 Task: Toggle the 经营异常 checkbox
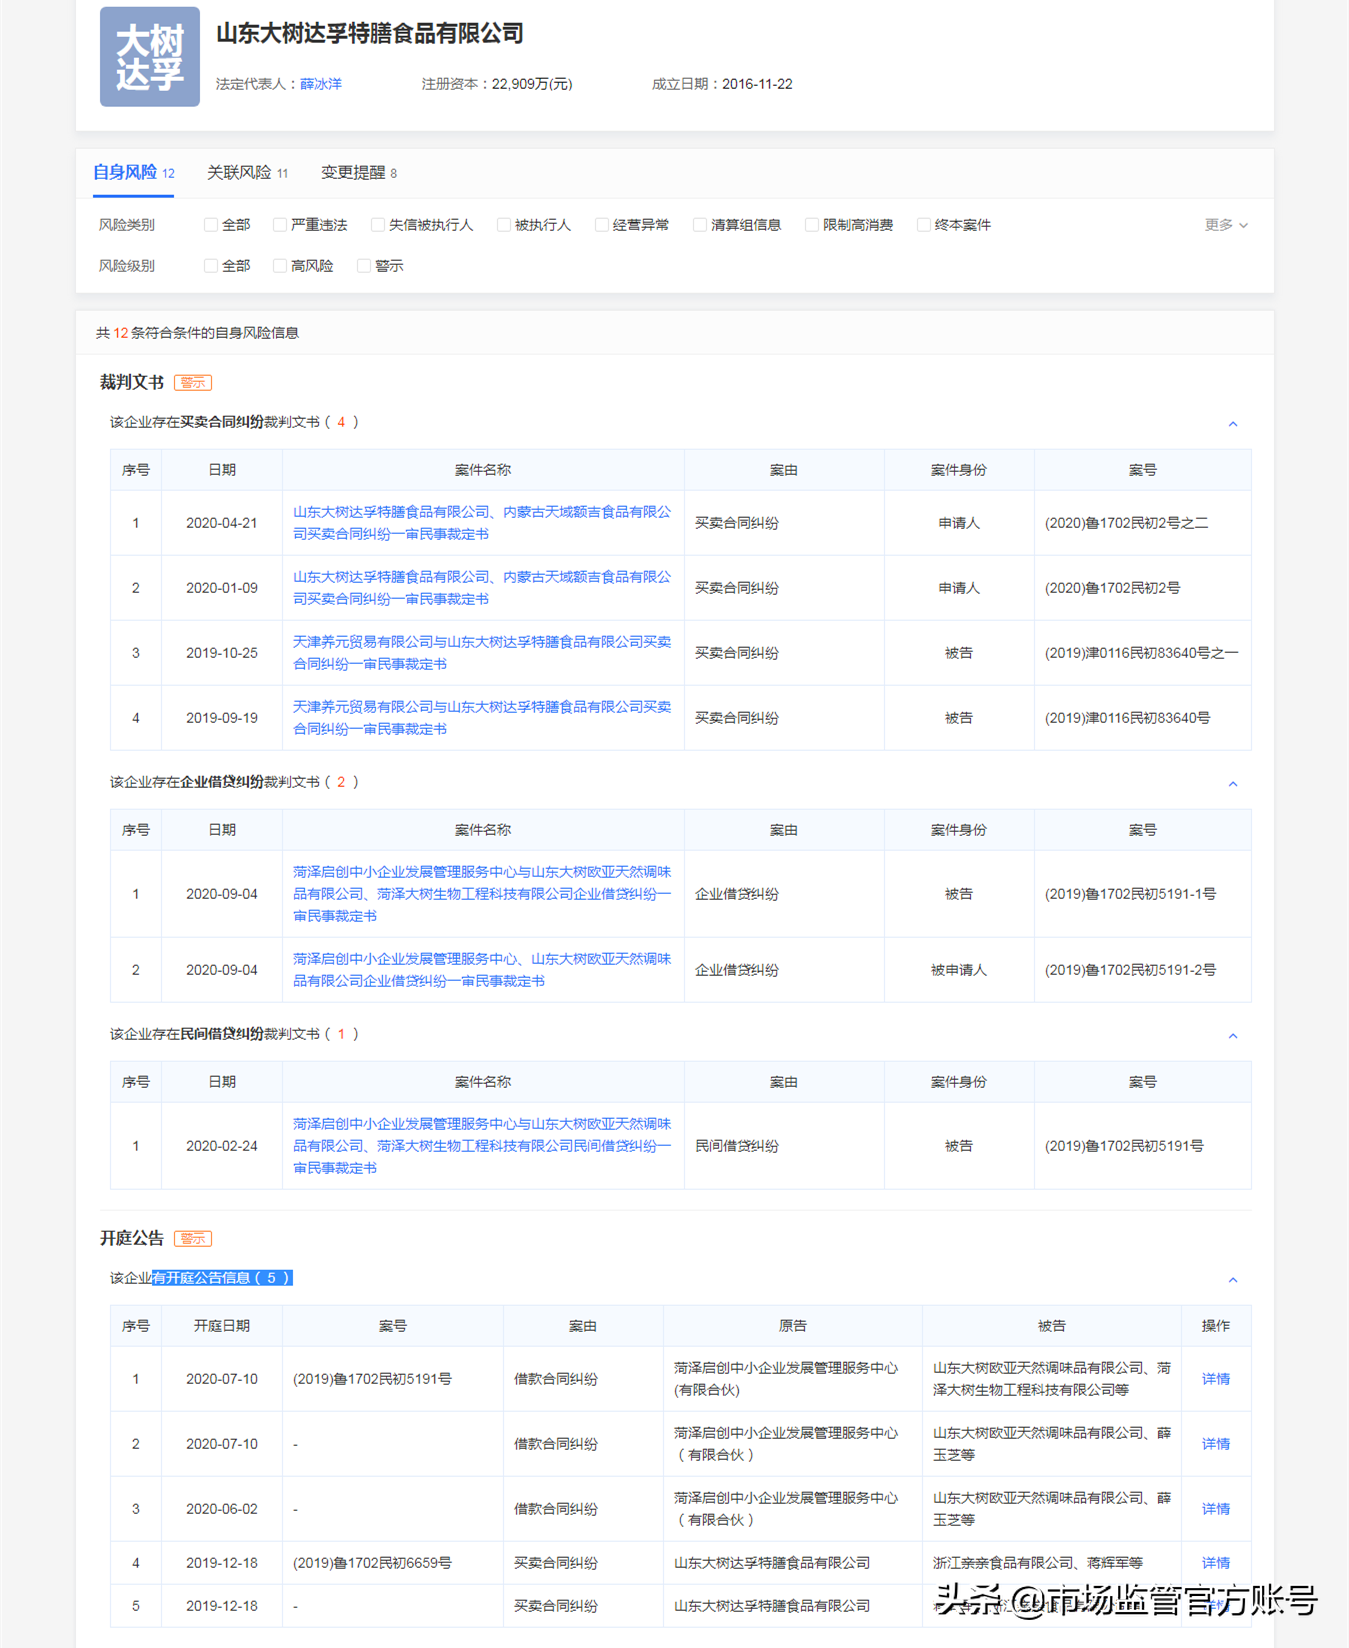click(602, 225)
